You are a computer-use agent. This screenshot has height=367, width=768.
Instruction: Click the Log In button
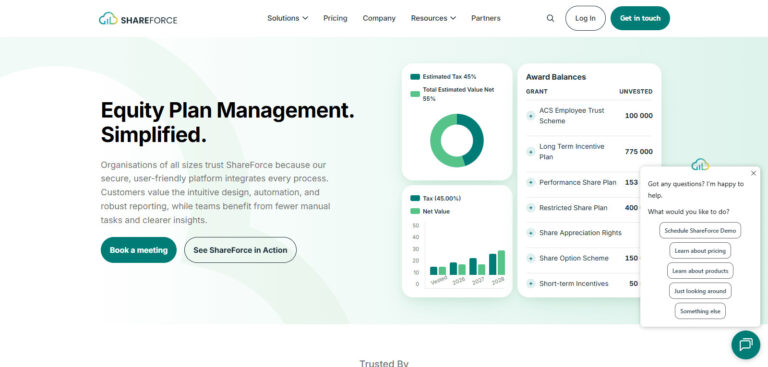(x=585, y=18)
